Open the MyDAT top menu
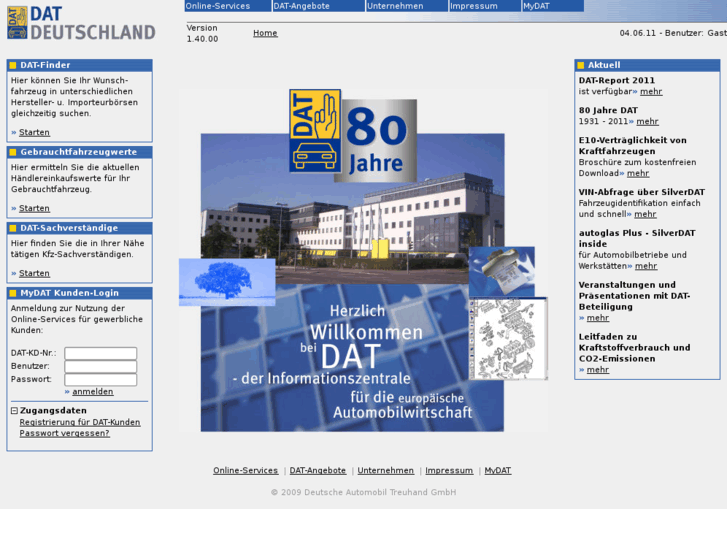This screenshot has width=727, height=545. [x=553, y=6]
